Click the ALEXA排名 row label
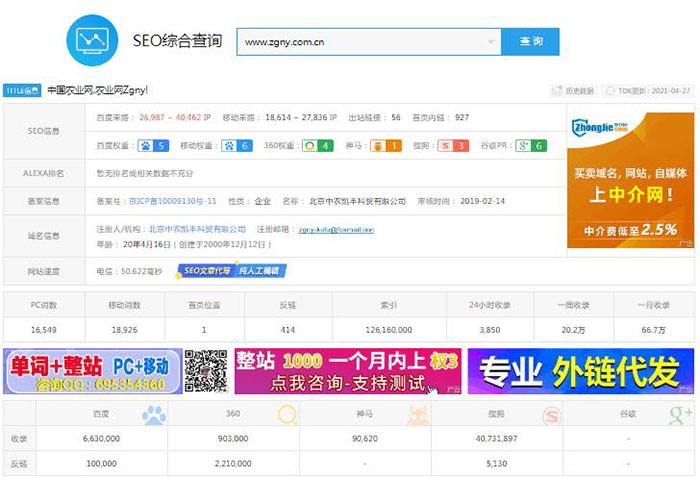 point(43,173)
